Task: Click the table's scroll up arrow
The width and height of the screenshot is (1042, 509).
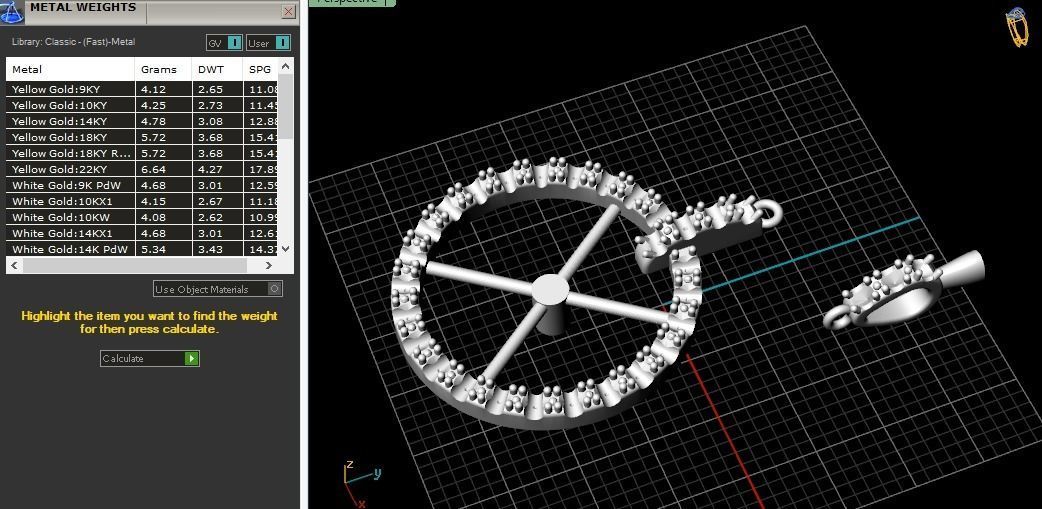Action: (286, 66)
